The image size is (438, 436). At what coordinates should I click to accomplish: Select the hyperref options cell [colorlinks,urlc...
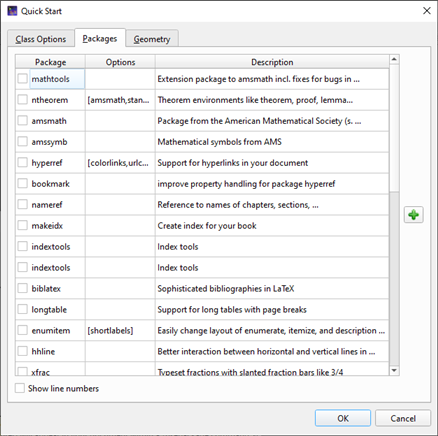click(120, 163)
